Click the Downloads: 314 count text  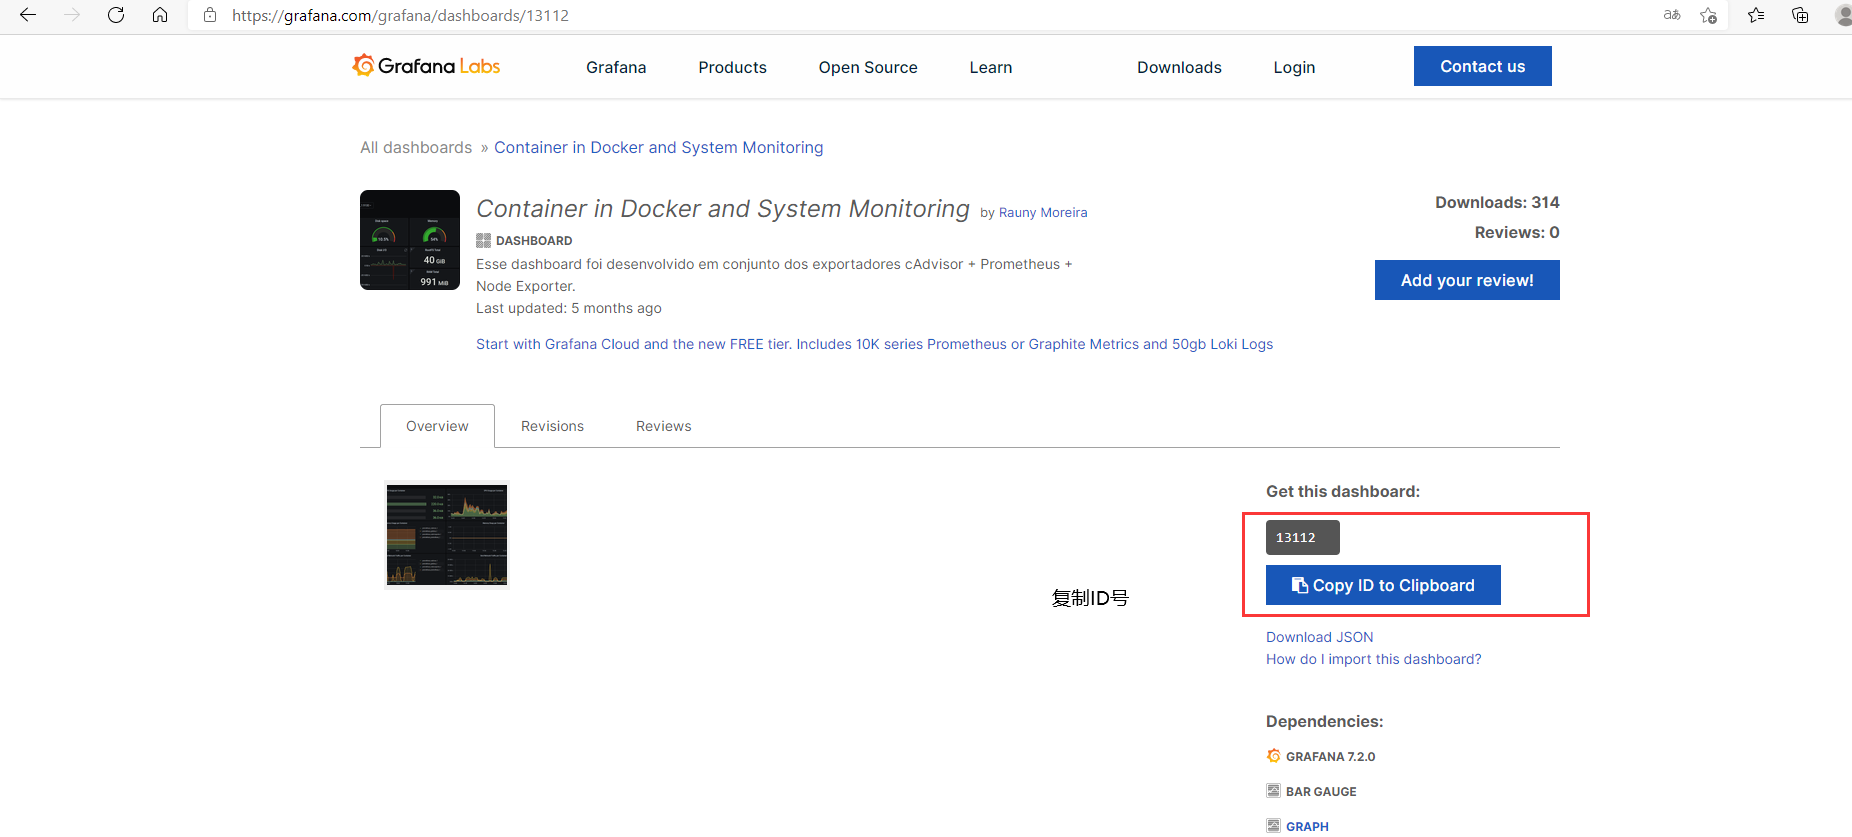1497,202
